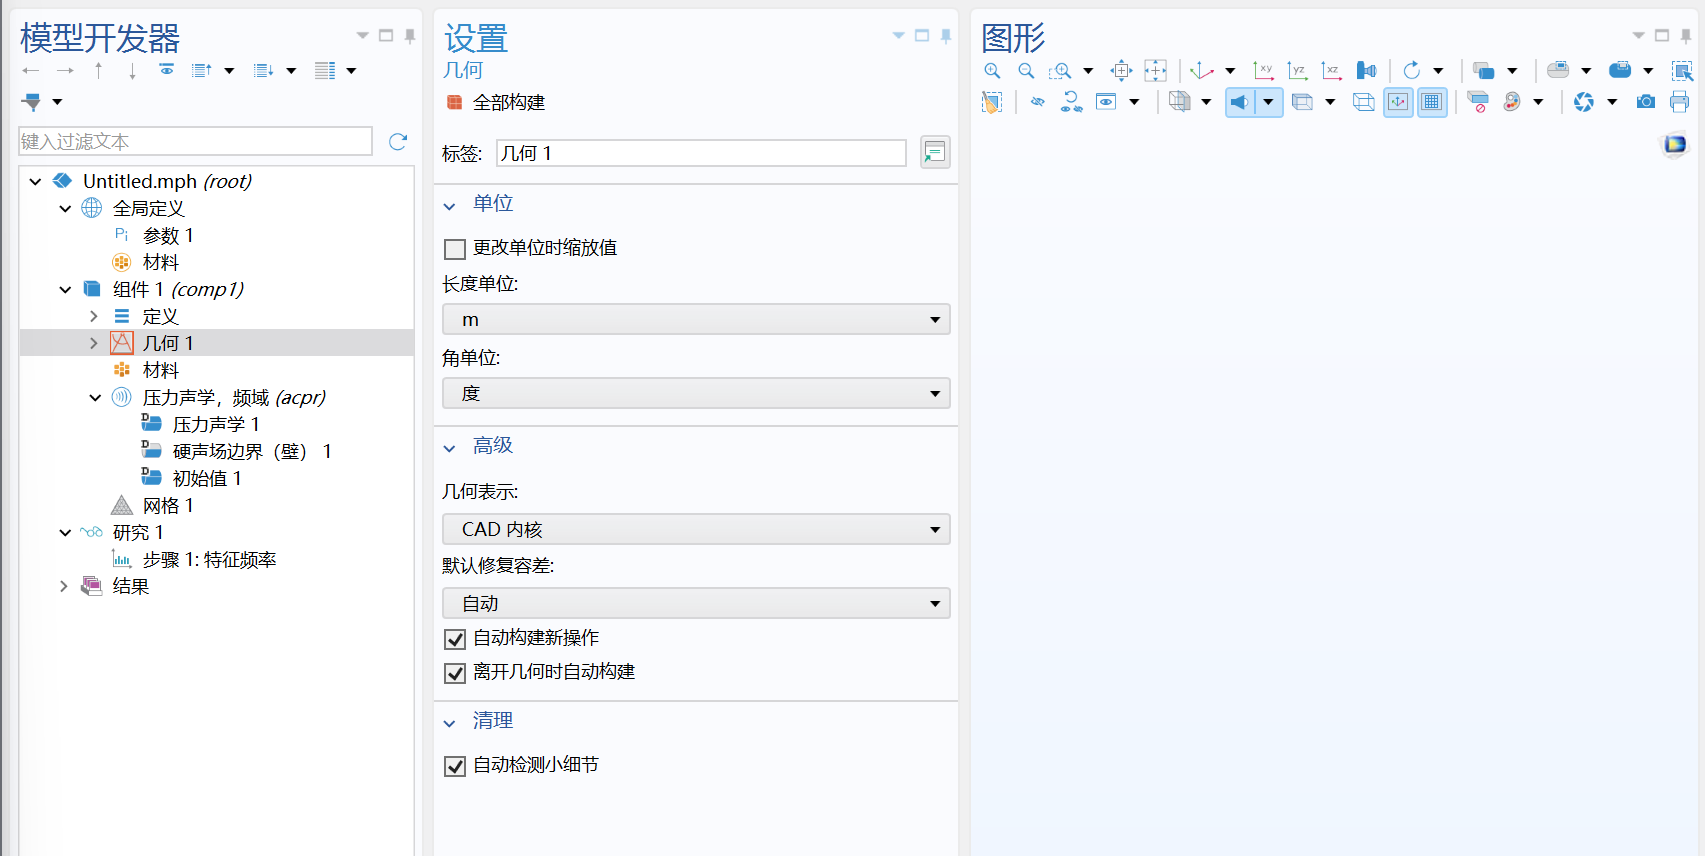Select 网格 1 in model tree
The width and height of the screenshot is (1705, 856).
tap(168, 506)
